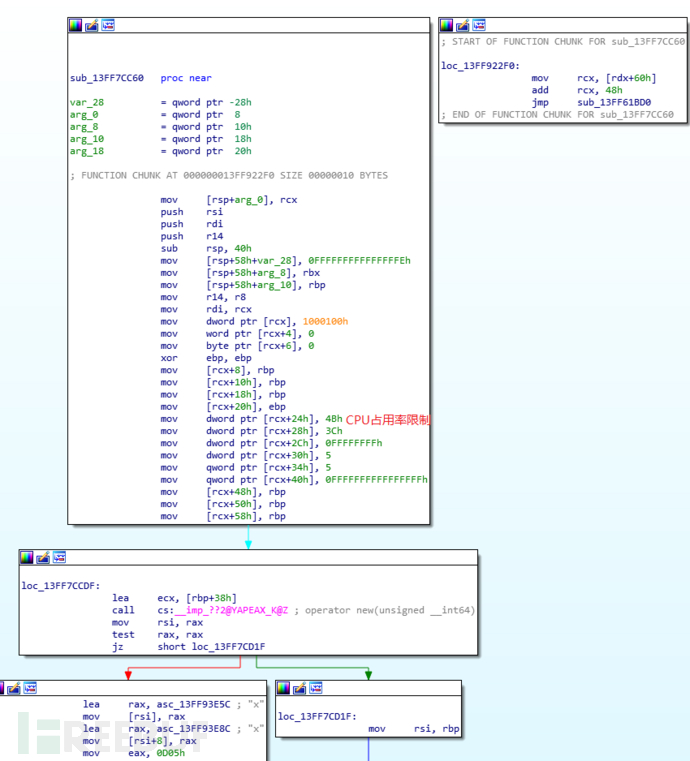690x761 pixels.
Task: Click the group nodes icon on loc_13FF7CD1F block
Action: (x=316, y=688)
